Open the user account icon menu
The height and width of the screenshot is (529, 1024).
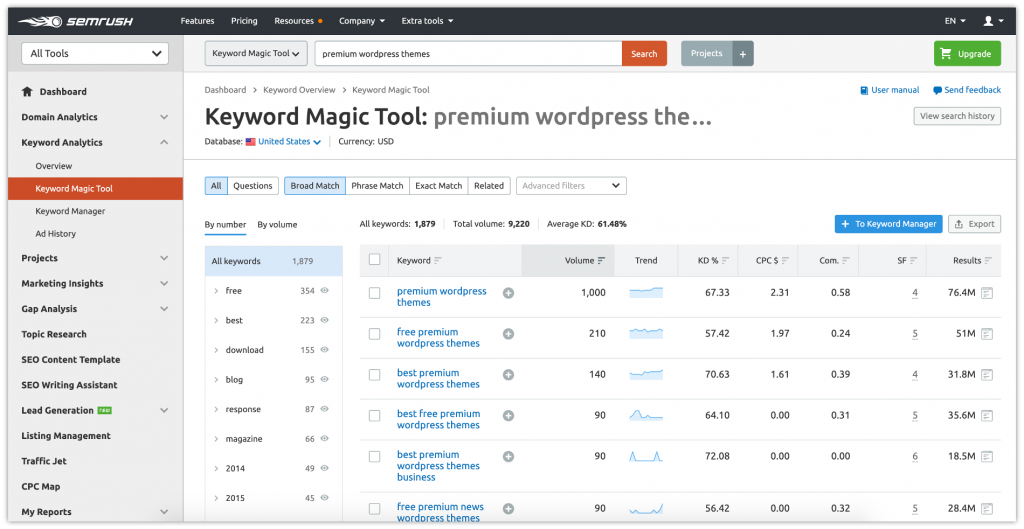(993, 21)
